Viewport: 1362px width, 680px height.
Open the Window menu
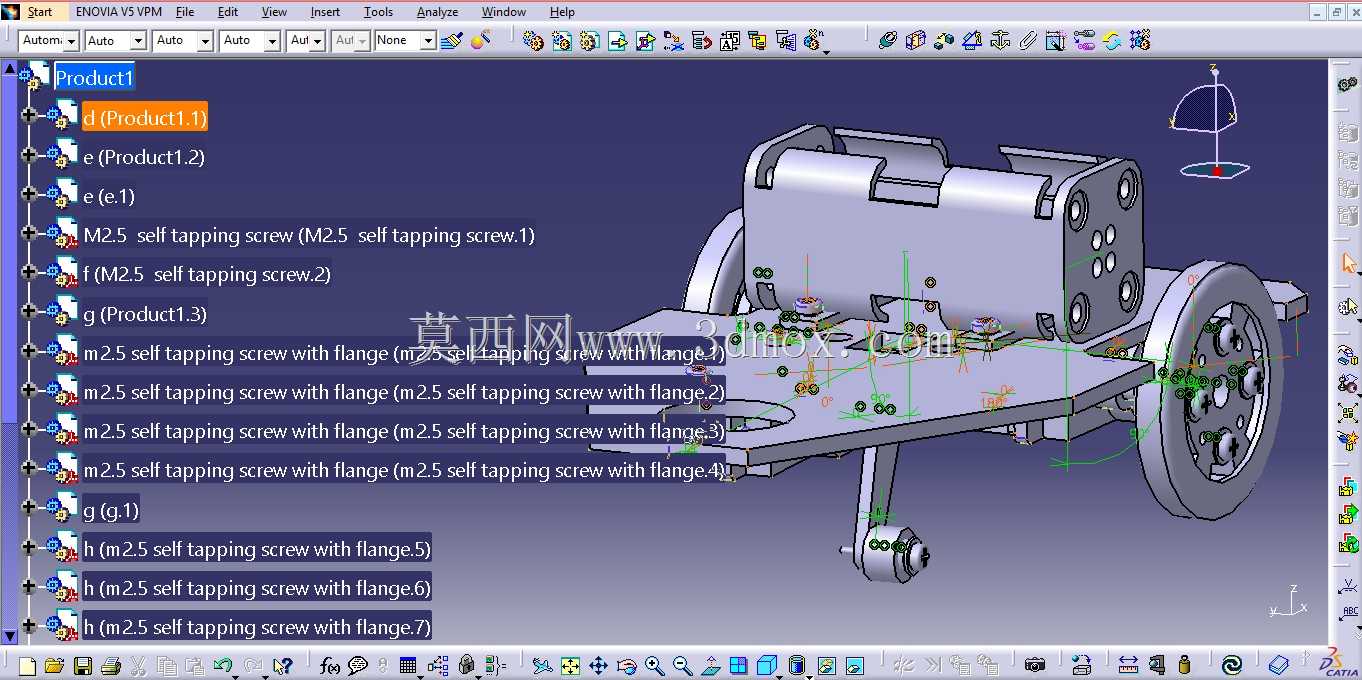pos(504,12)
